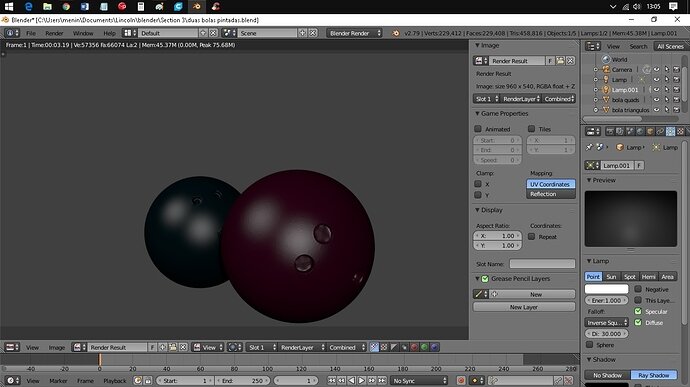Open the Info editor type selector

tap(12, 33)
